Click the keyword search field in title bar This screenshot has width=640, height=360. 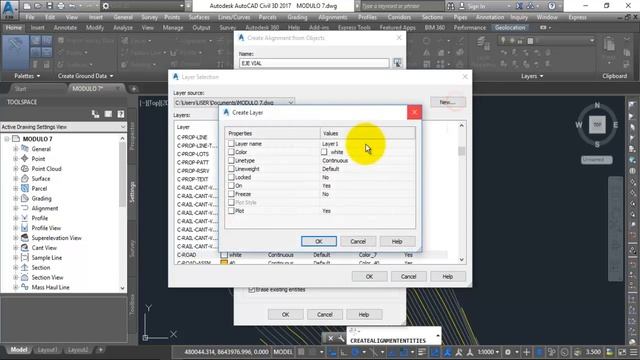[x=402, y=6]
